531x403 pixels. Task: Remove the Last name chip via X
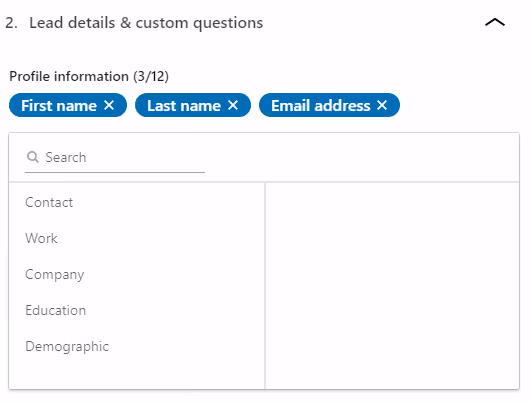(x=233, y=105)
